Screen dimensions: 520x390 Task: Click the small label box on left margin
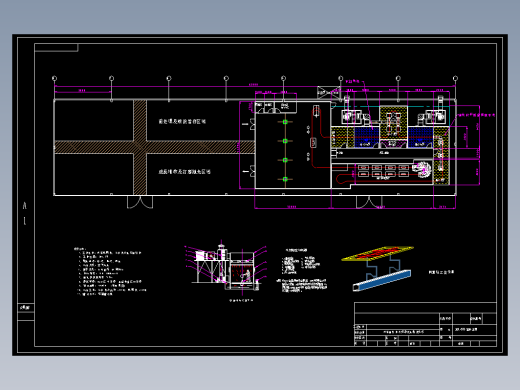[x=26, y=308]
